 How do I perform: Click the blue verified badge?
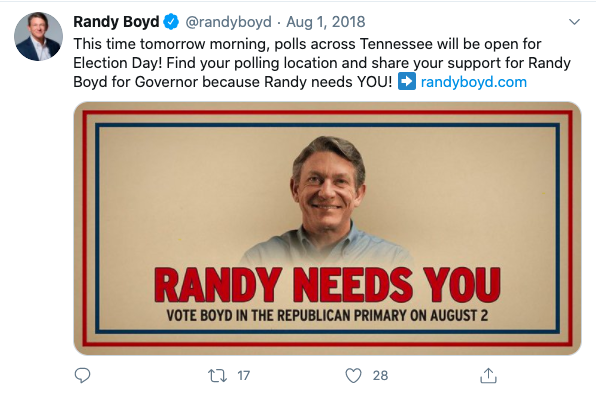pos(171,22)
